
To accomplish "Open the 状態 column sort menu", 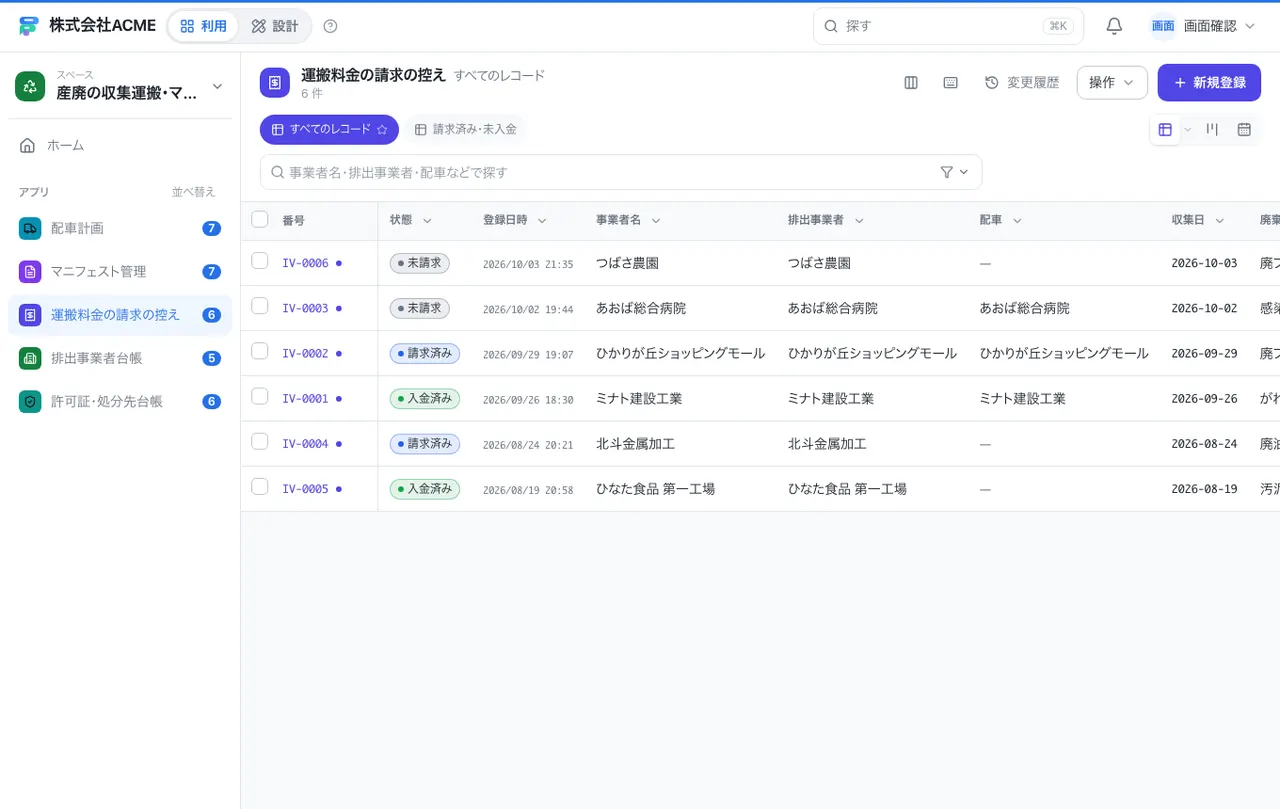I will pos(427,220).
